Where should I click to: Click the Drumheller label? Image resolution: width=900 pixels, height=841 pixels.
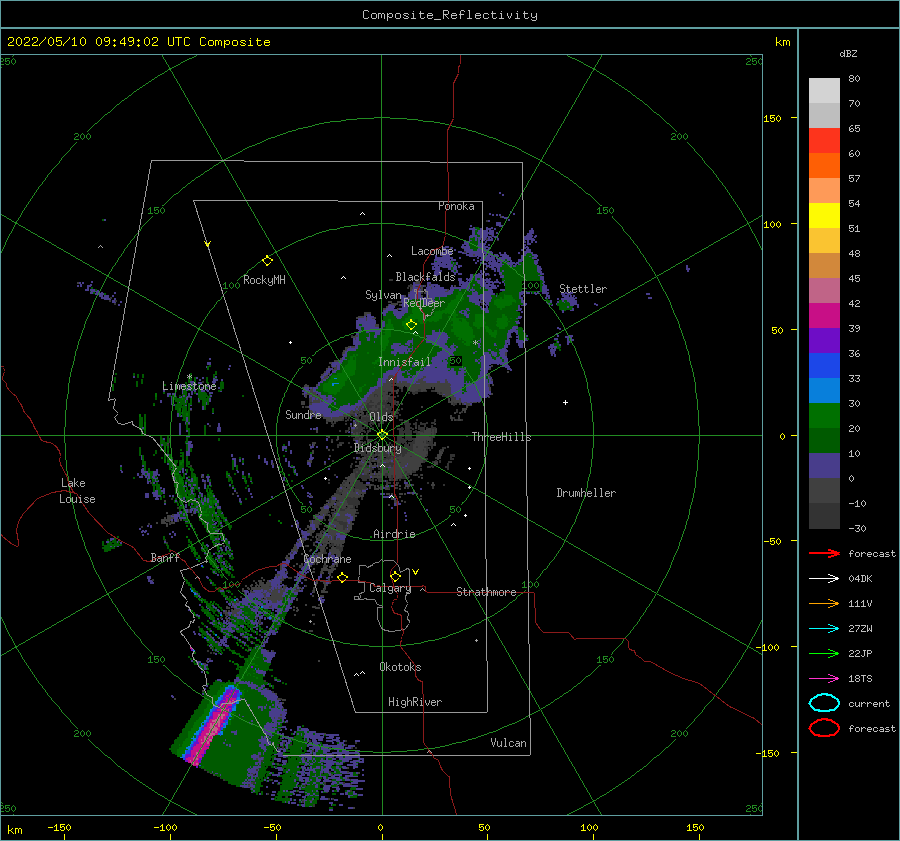(x=586, y=493)
